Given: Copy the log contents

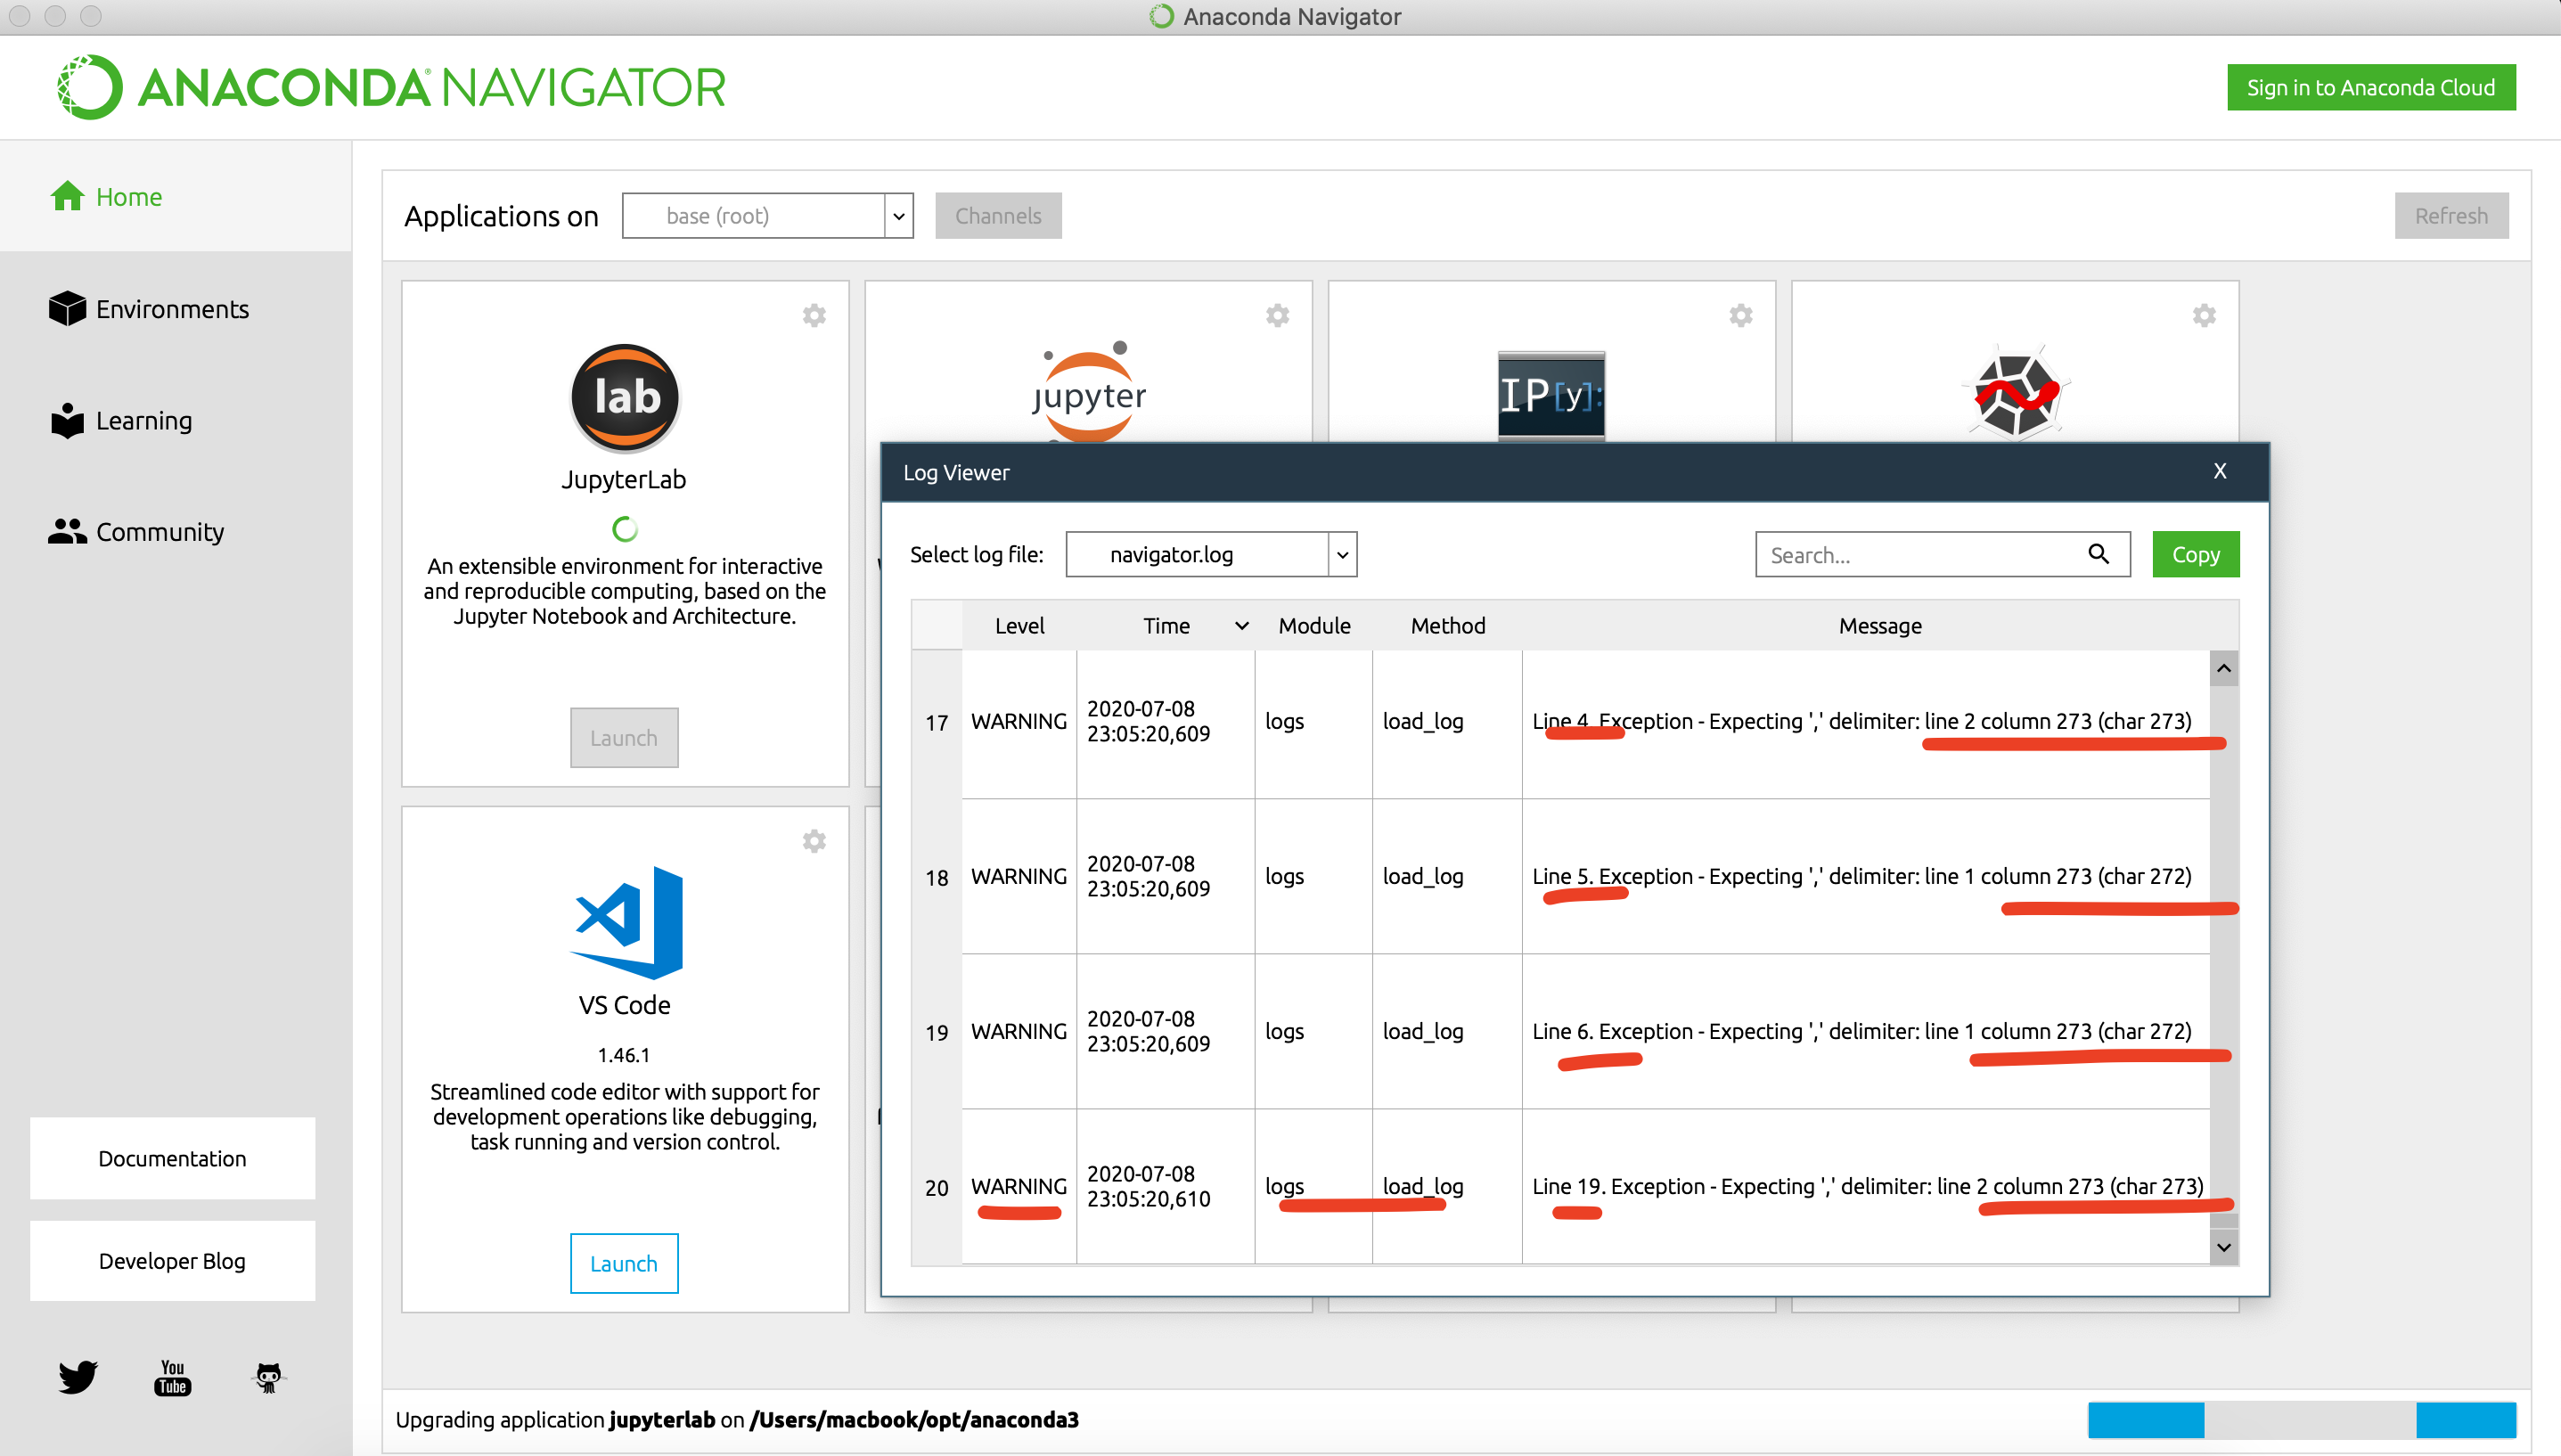Looking at the screenshot, I should coord(2196,554).
